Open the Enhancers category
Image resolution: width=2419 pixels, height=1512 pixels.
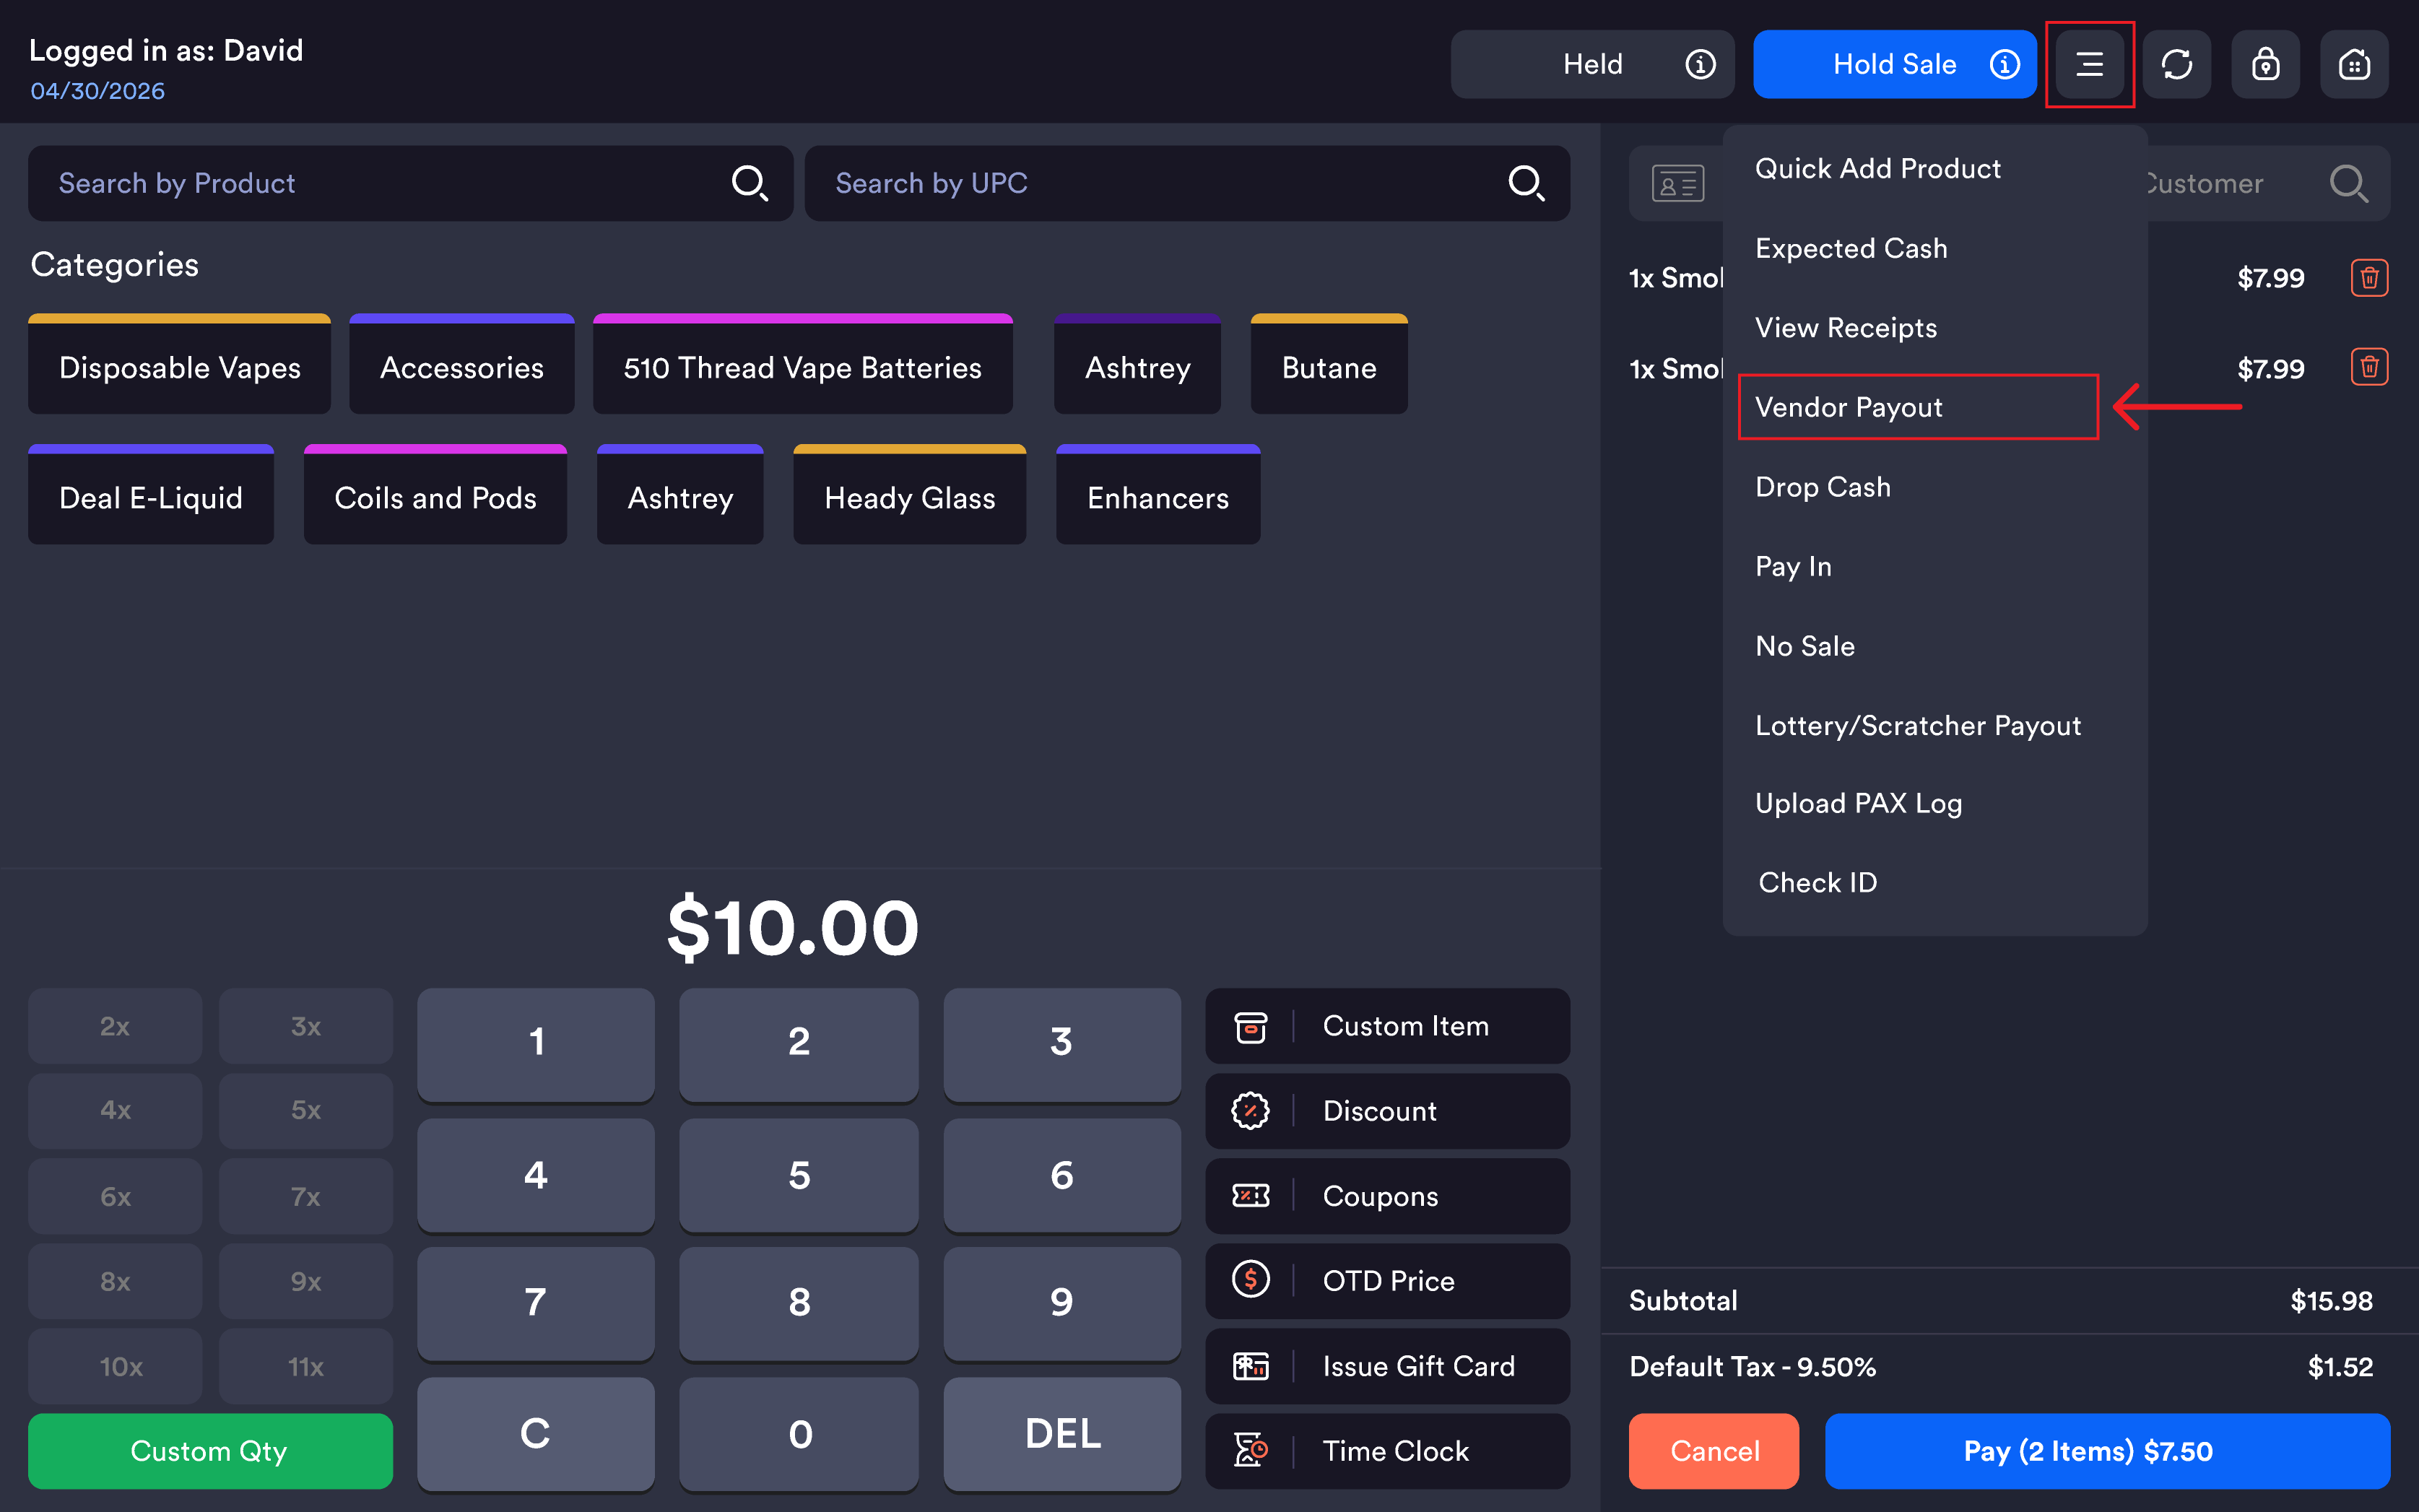click(1158, 495)
